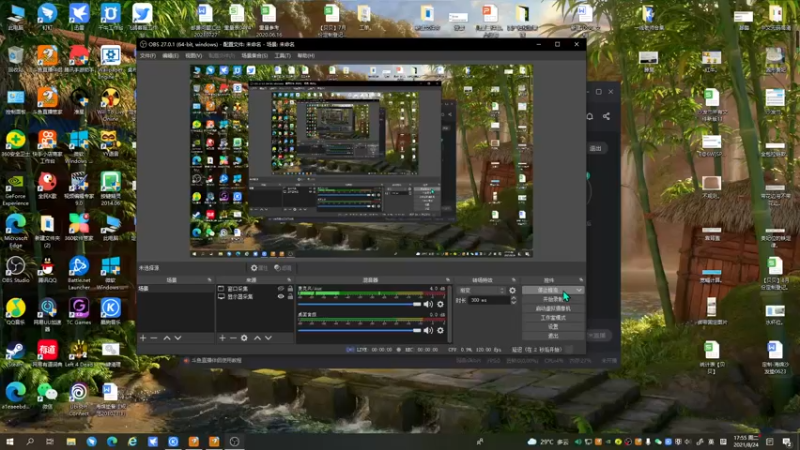Open the 视图(V) menu in OBS
This screenshot has height=450, width=800.
pos(193,56)
